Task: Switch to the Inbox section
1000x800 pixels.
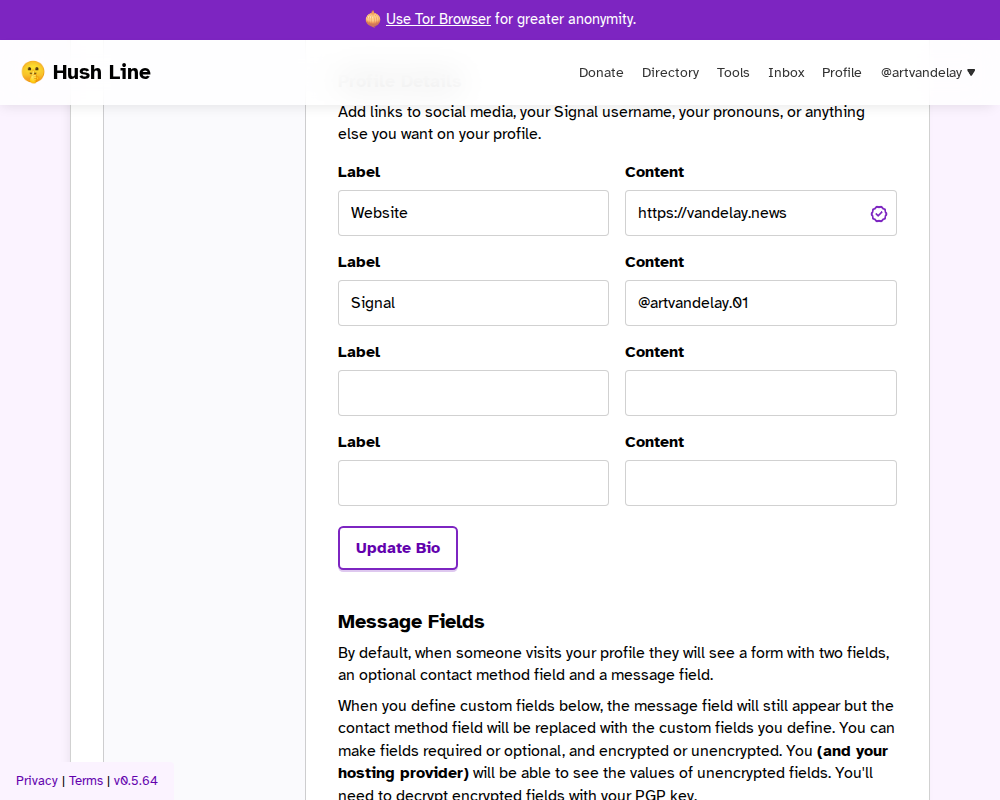Action: pos(786,72)
